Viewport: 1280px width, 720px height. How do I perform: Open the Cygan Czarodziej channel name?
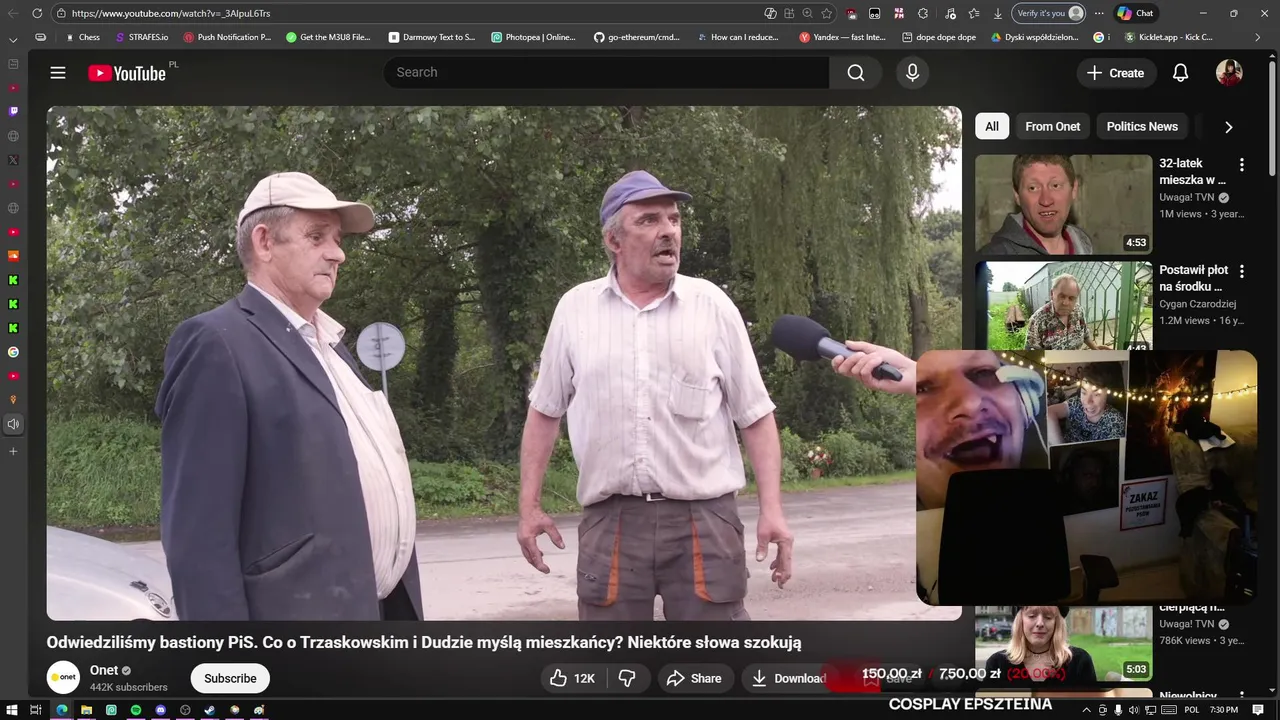coord(1197,304)
